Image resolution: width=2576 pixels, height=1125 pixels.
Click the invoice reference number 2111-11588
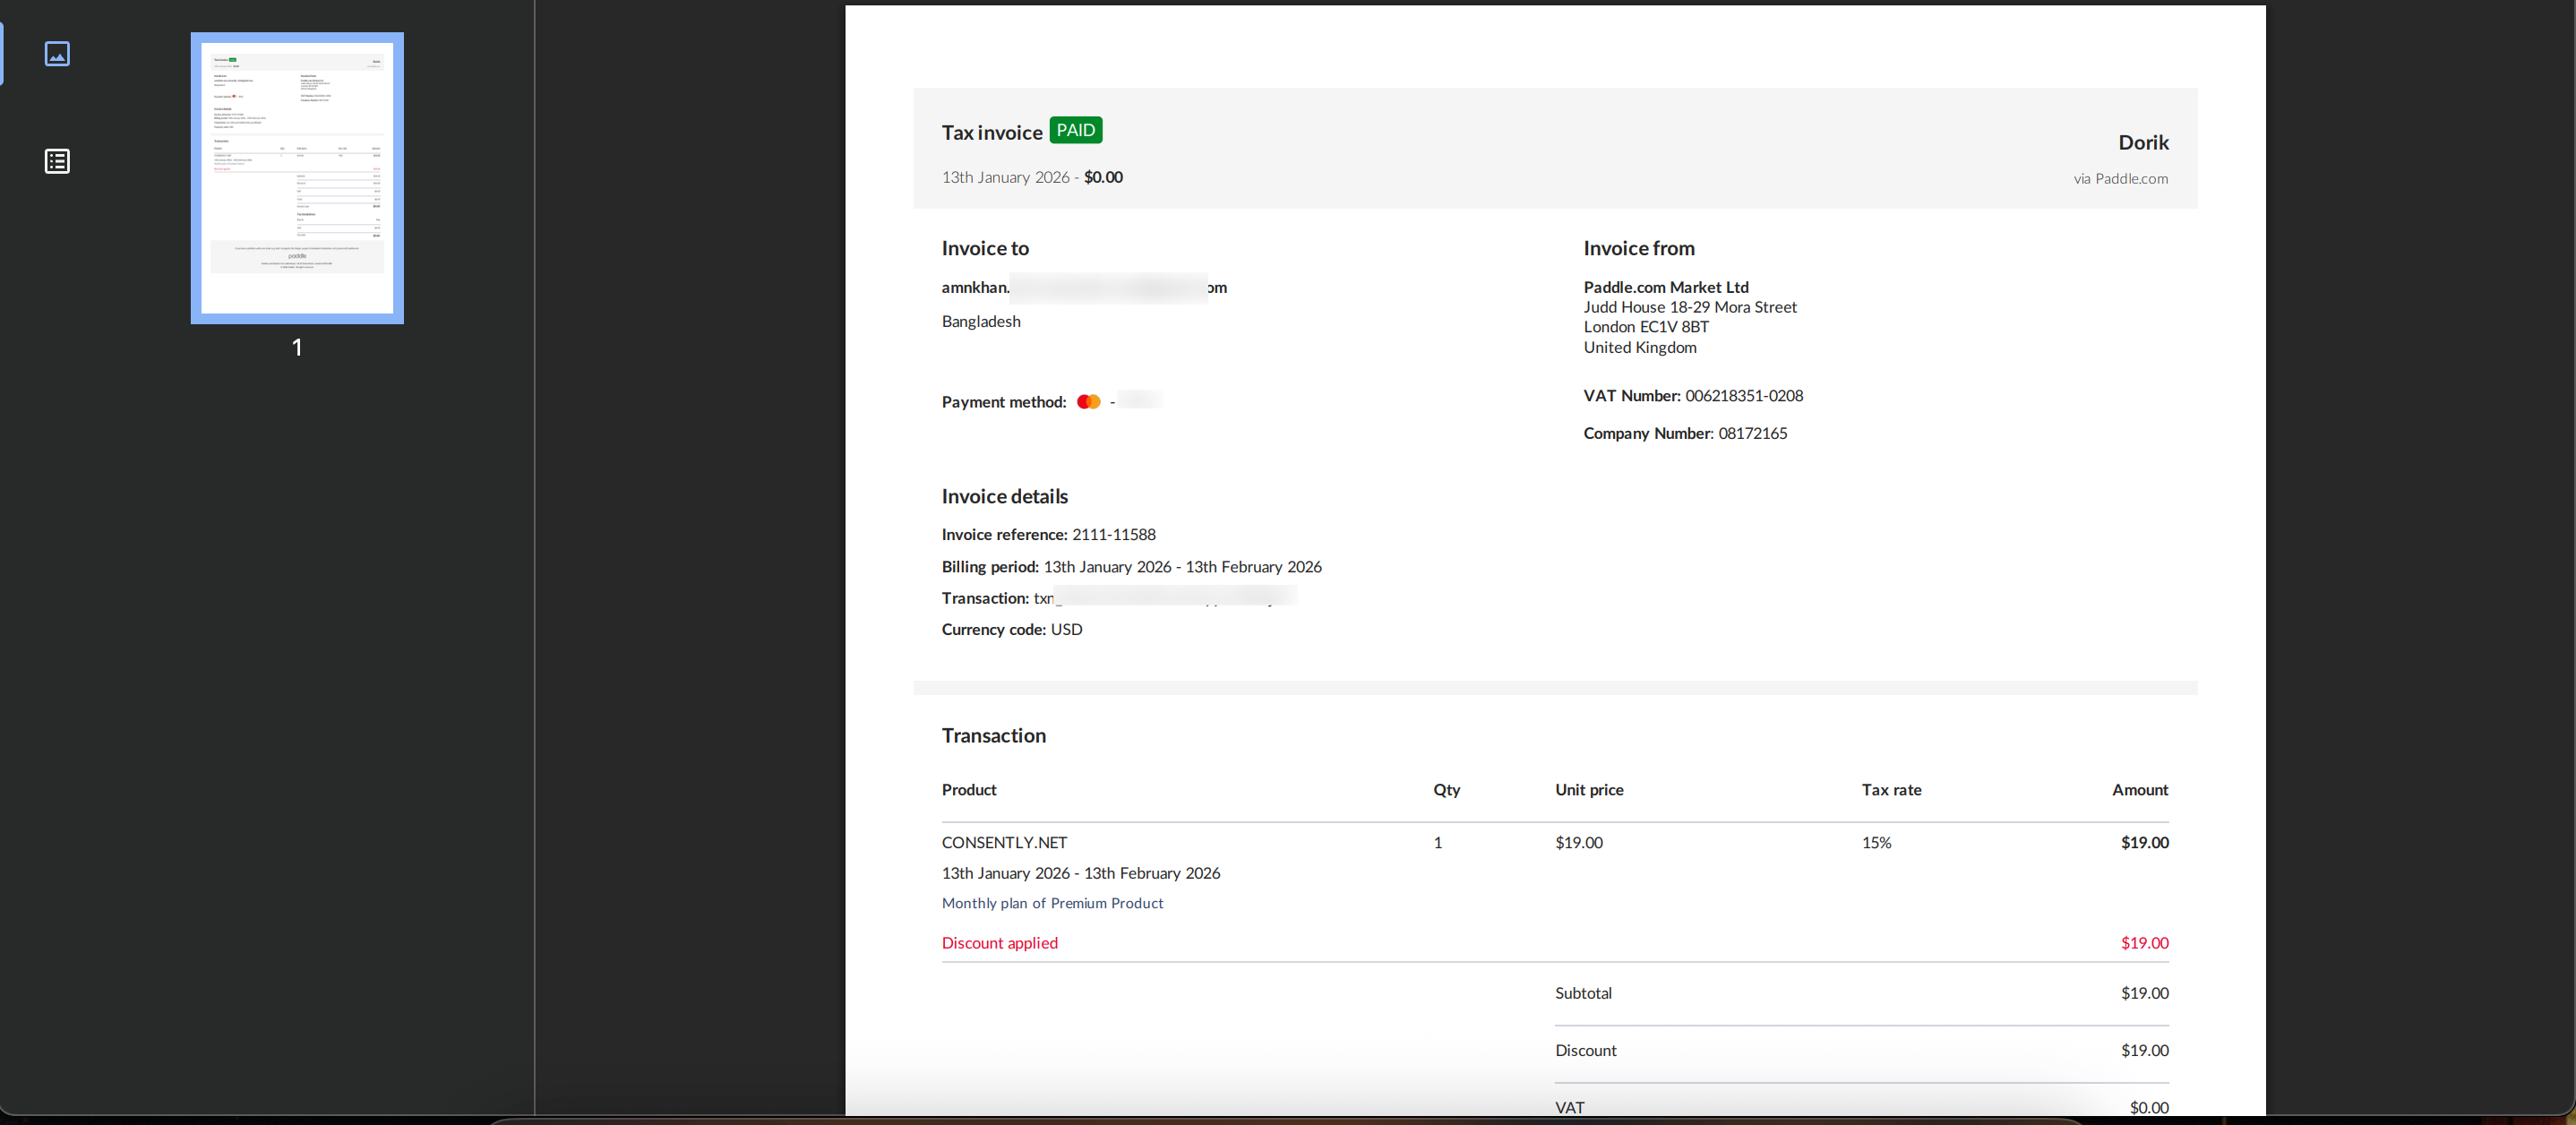1113,535
